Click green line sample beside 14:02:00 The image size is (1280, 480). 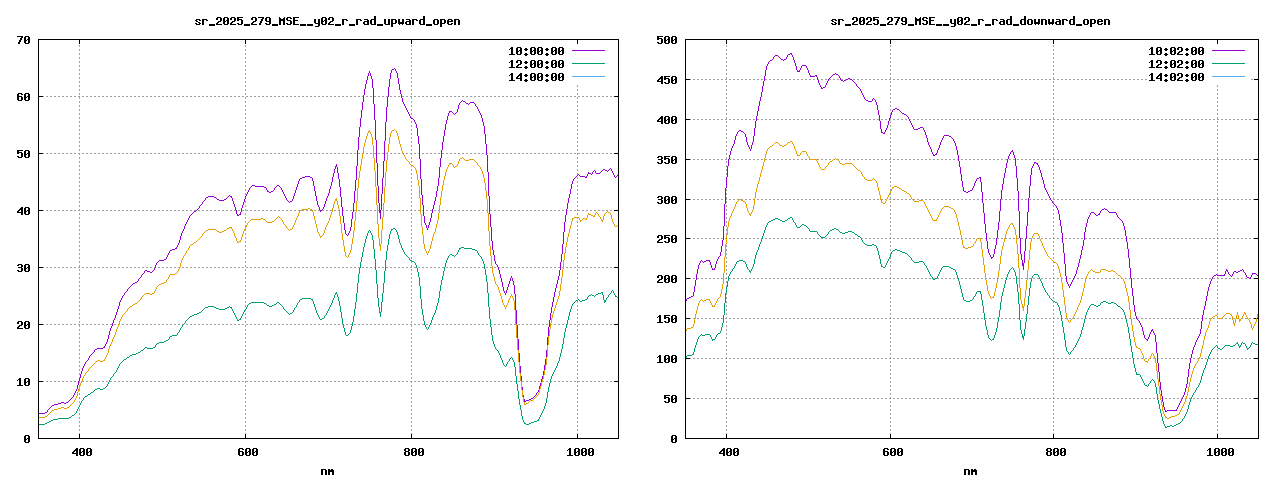[x=1228, y=77]
